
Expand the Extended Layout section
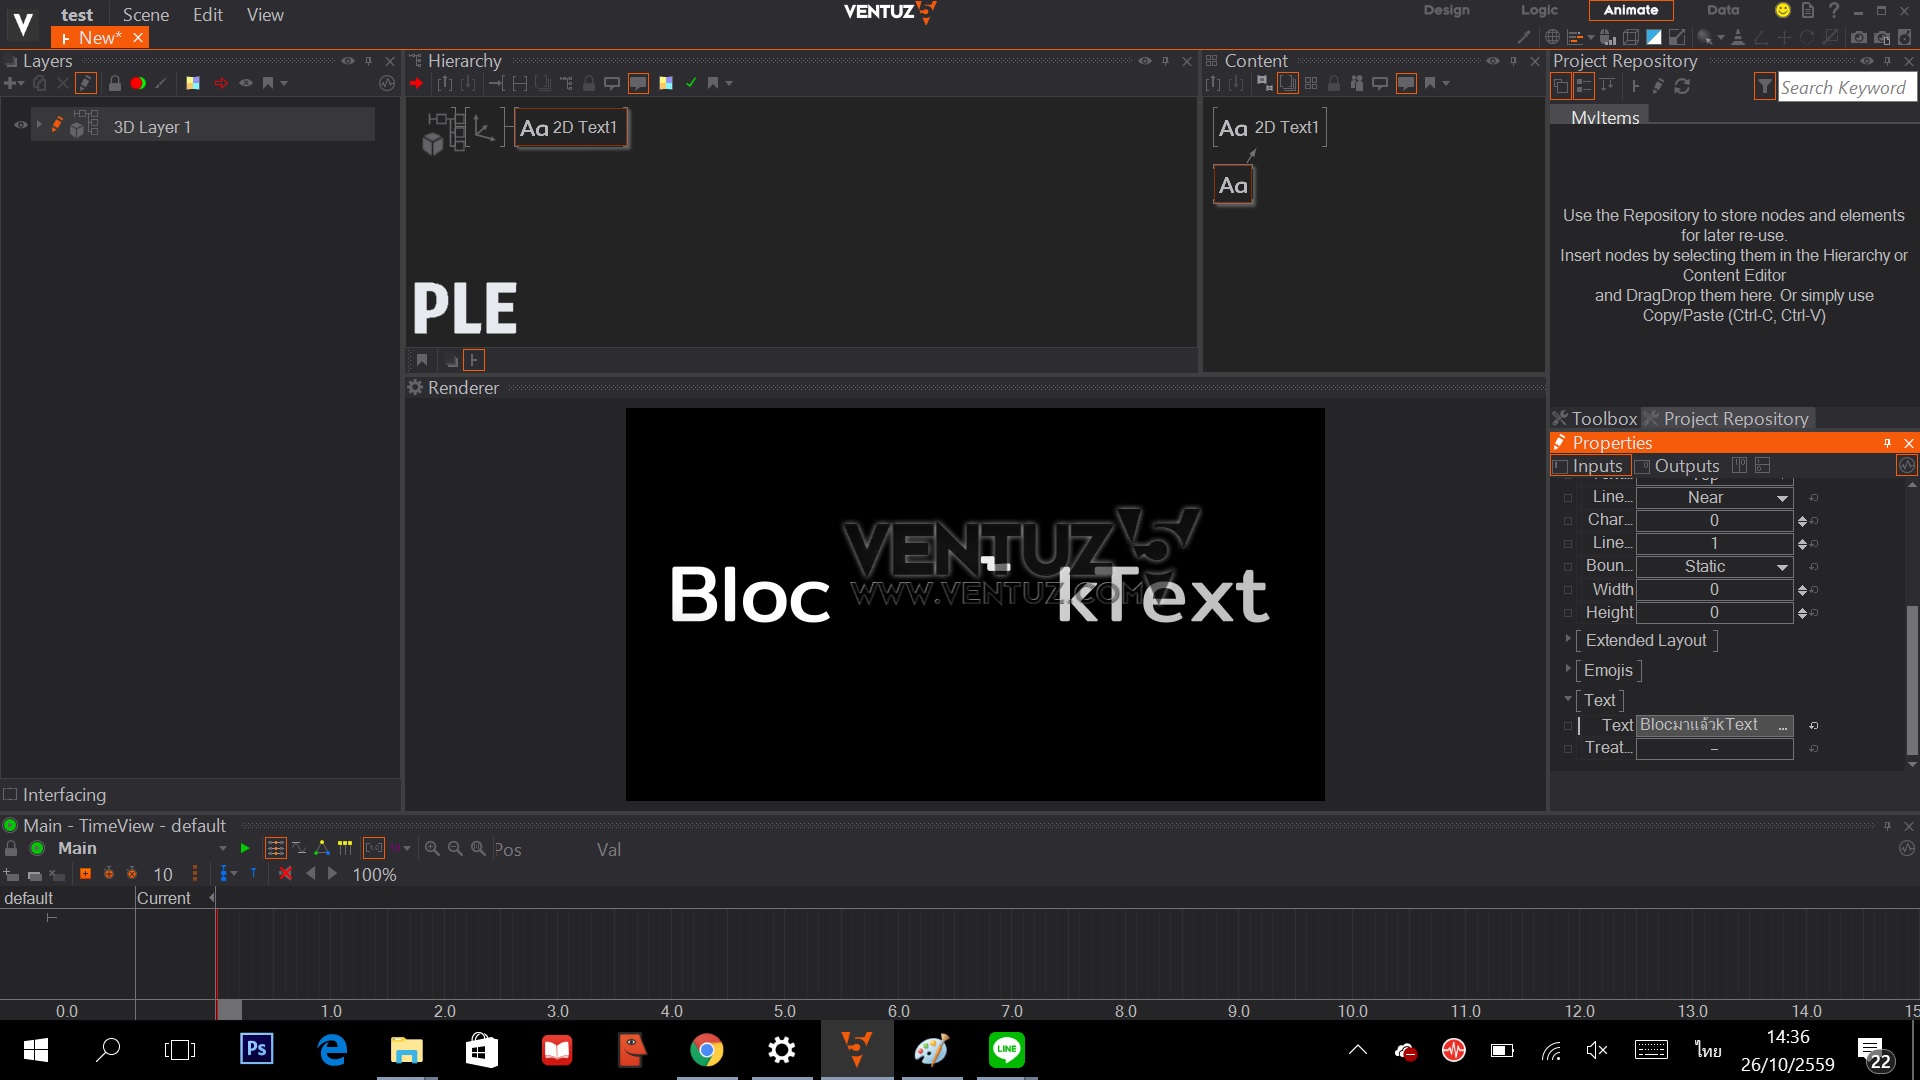pyautogui.click(x=1568, y=638)
